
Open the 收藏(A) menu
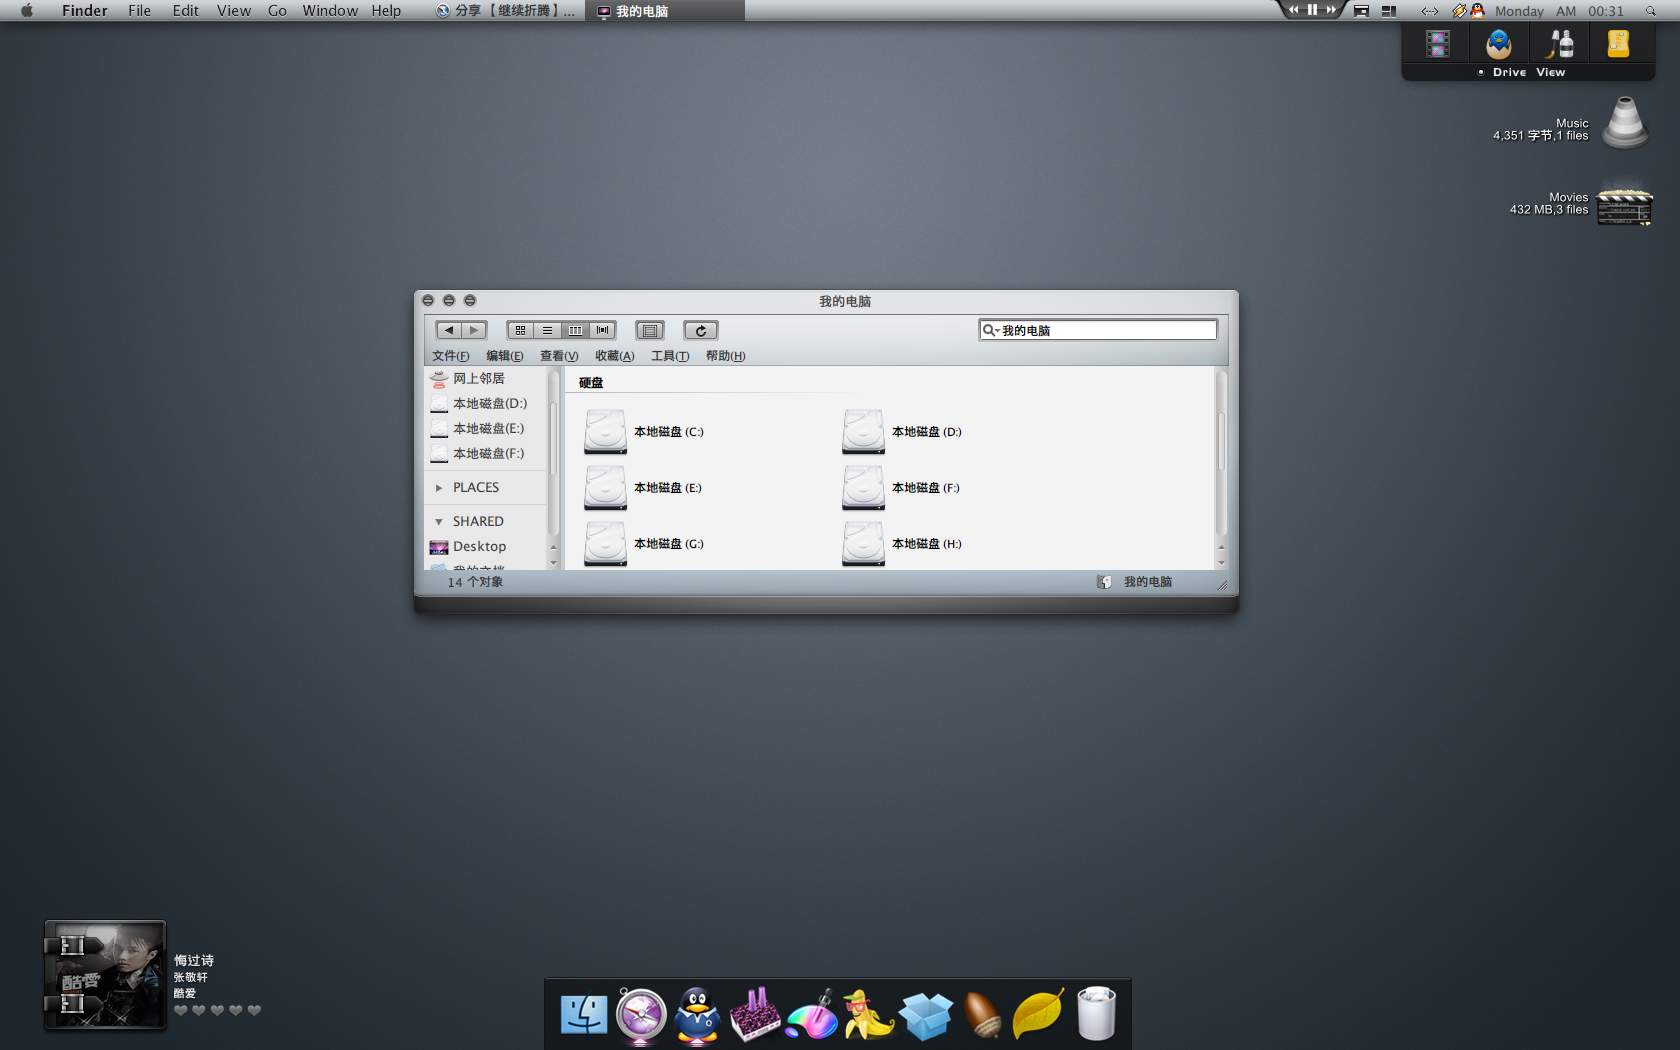pos(614,356)
